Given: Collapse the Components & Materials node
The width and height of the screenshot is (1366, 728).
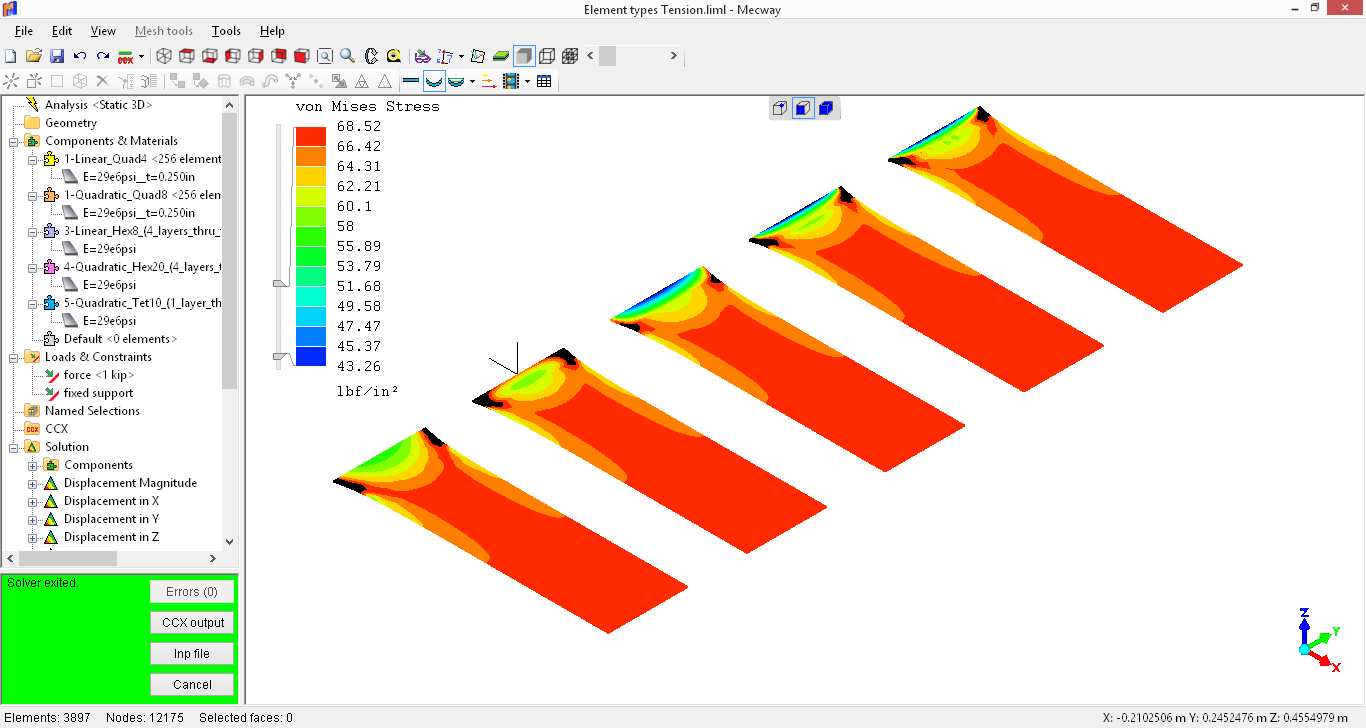Looking at the screenshot, I should pyautogui.click(x=14, y=141).
